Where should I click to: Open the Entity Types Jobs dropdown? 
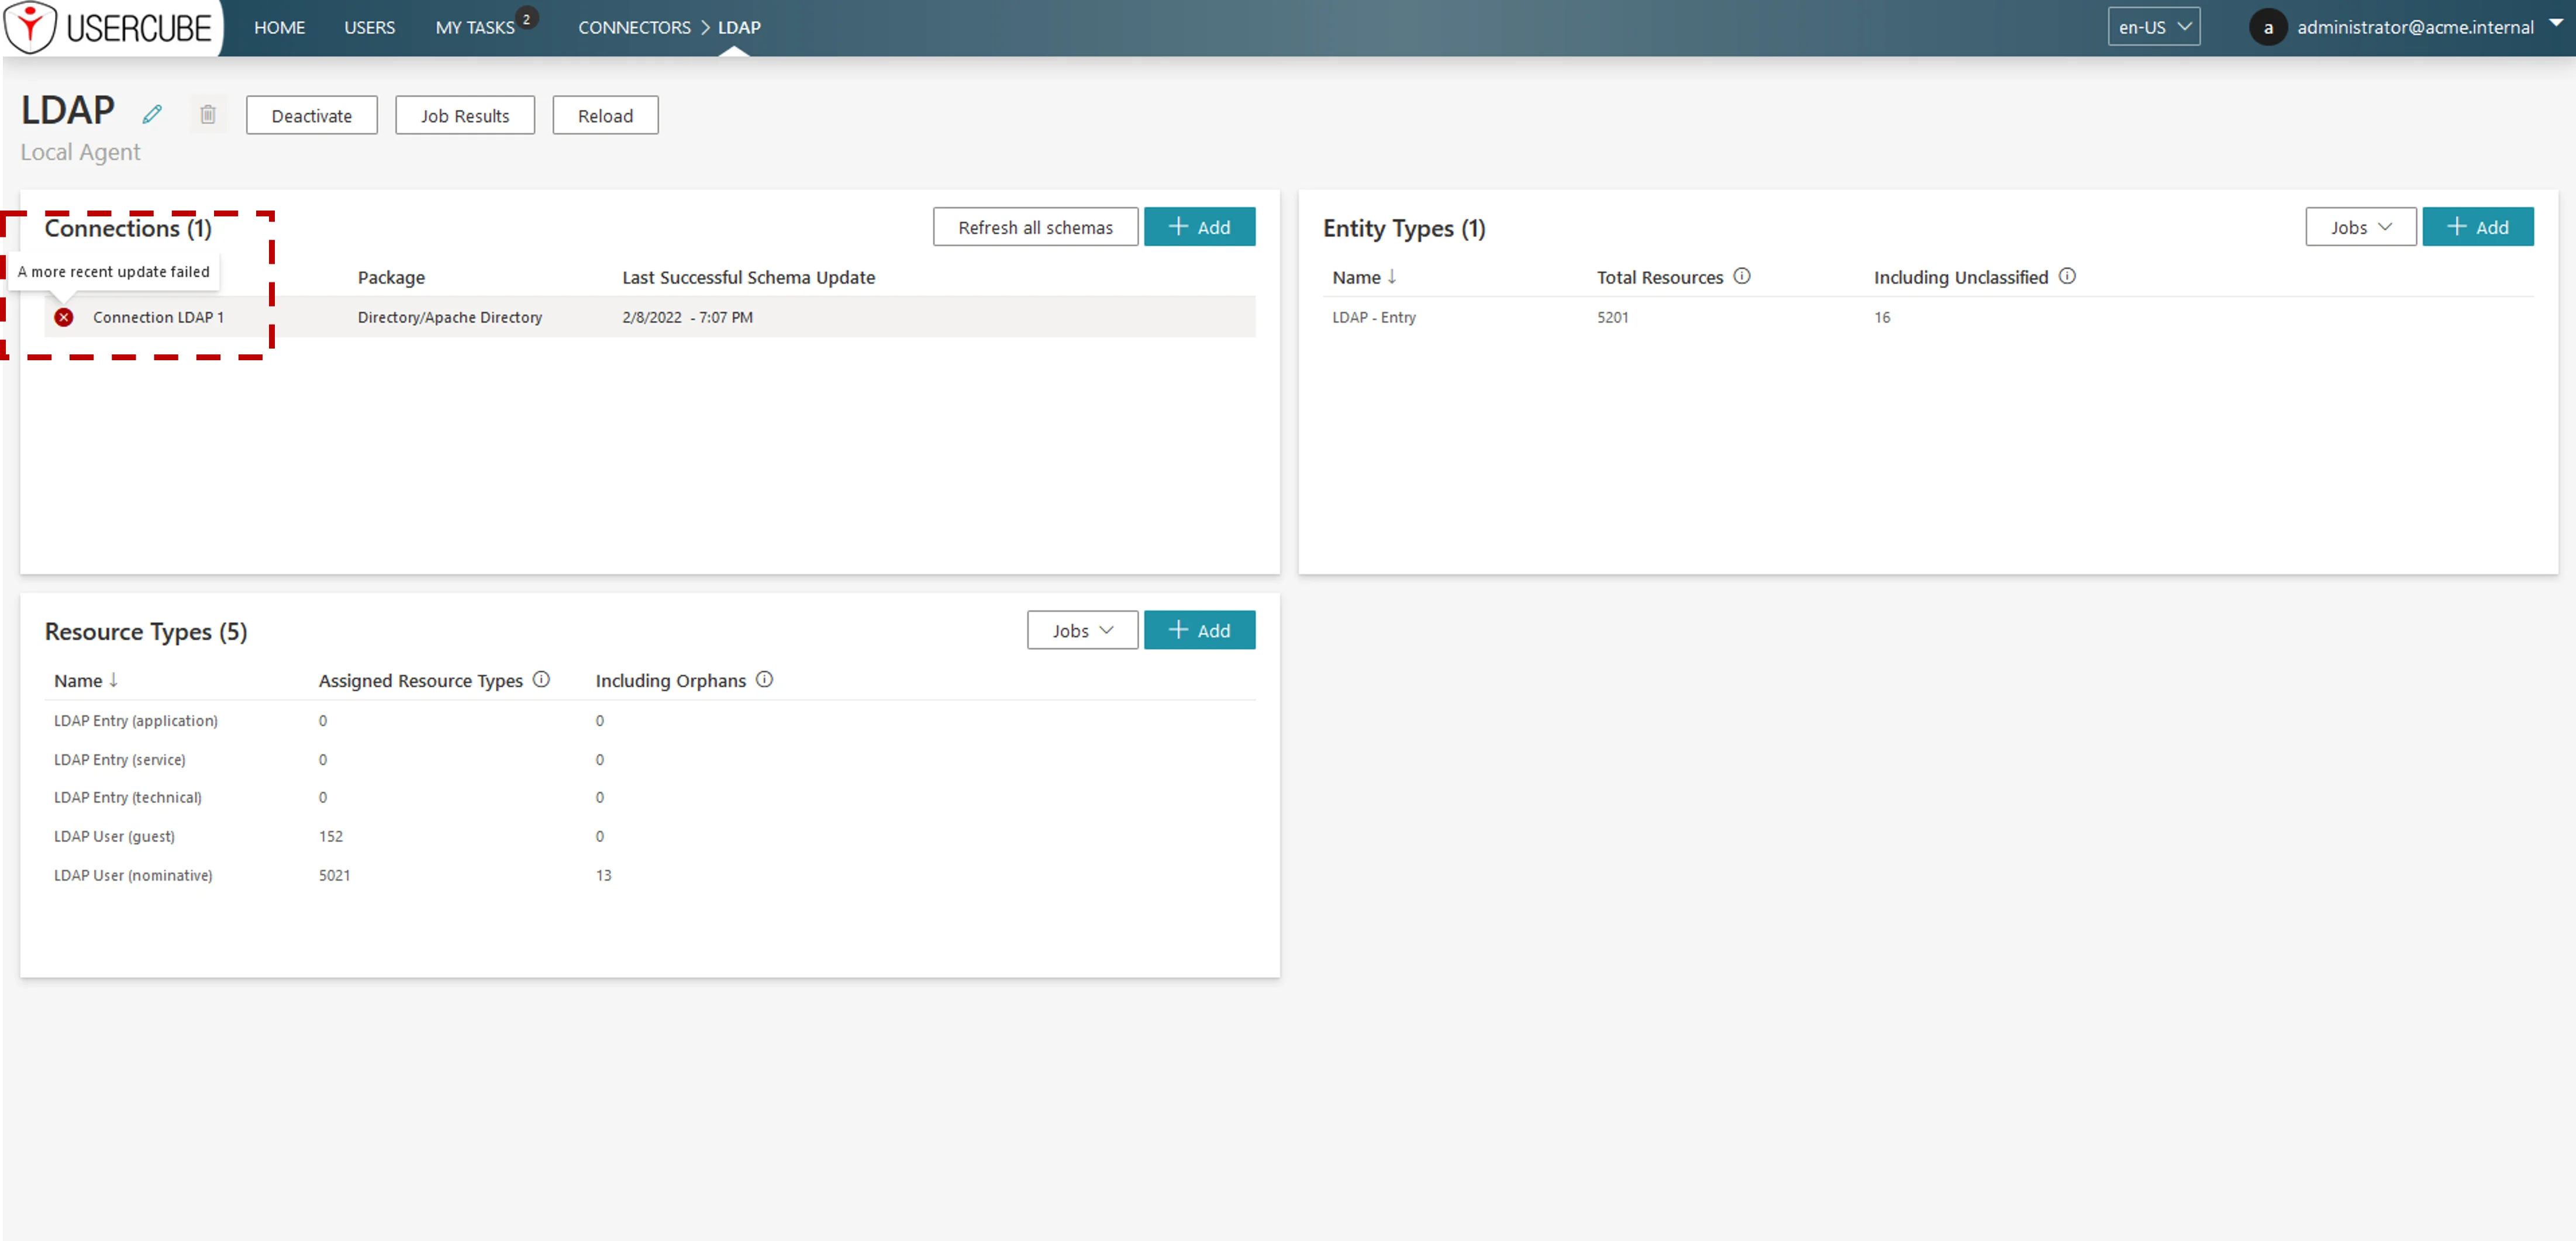pyautogui.click(x=2360, y=227)
